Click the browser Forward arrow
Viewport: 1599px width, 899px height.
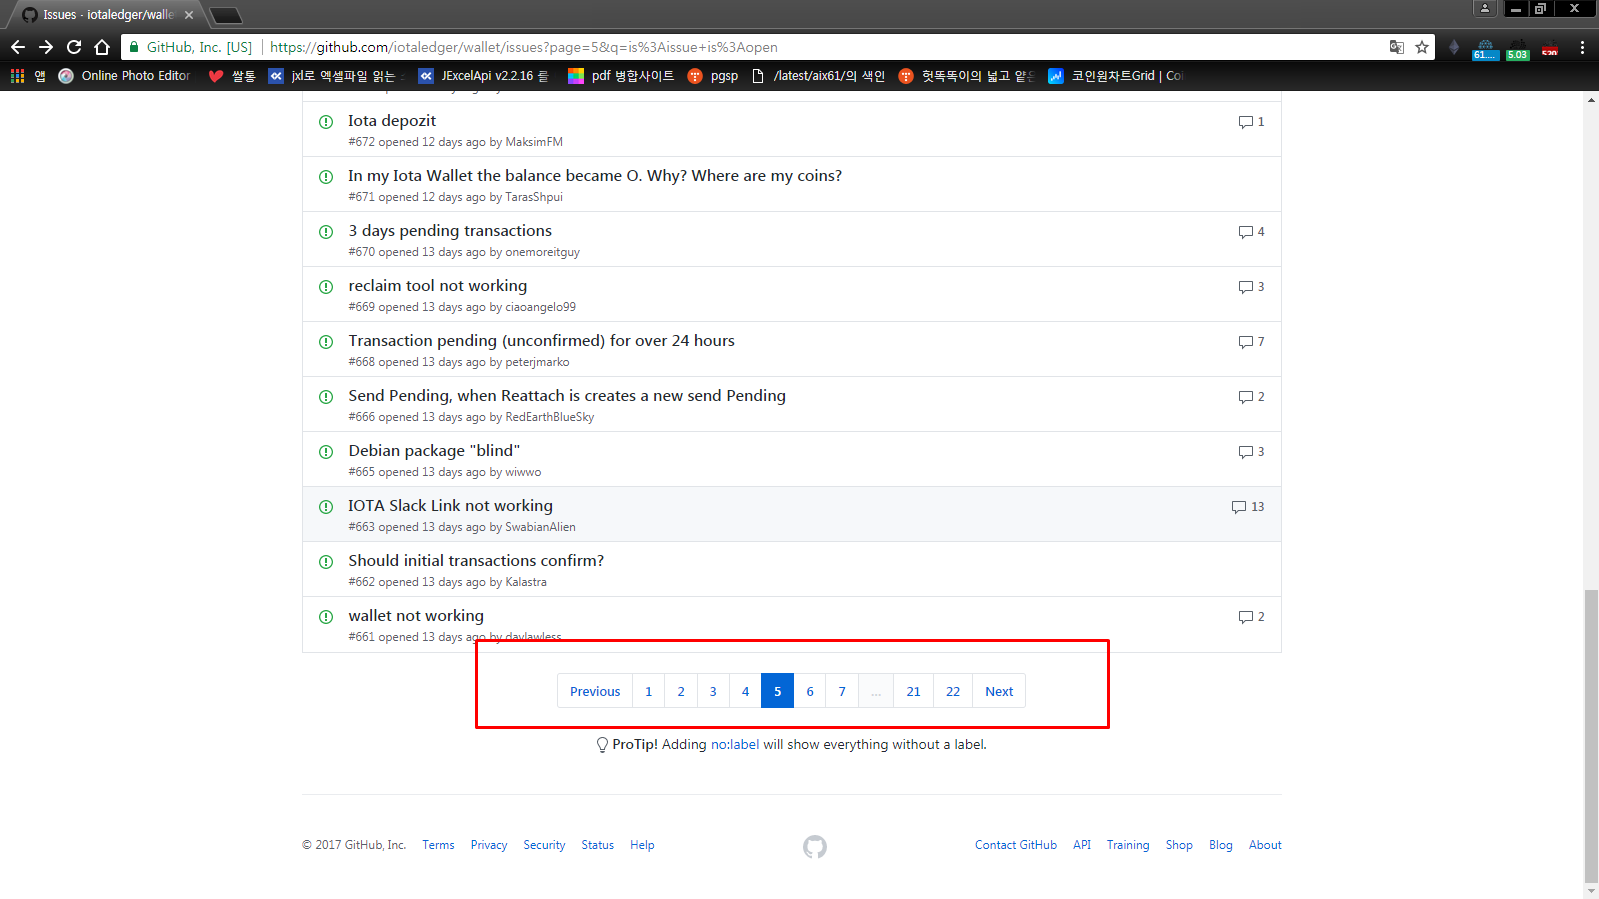coord(46,47)
